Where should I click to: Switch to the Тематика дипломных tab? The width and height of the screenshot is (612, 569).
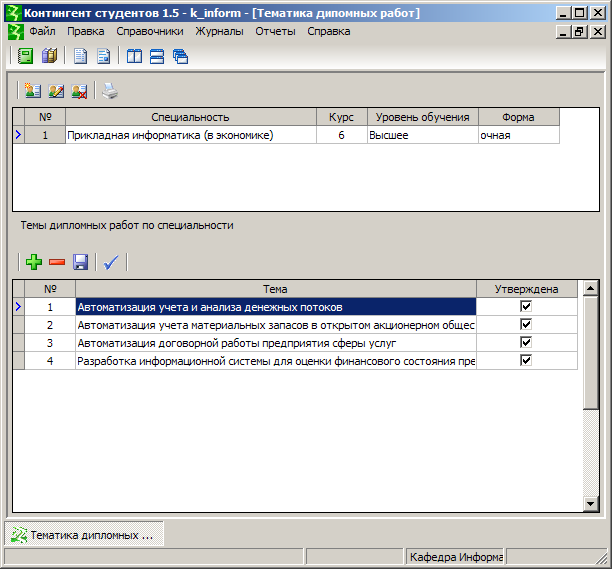pyautogui.click(x=84, y=535)
